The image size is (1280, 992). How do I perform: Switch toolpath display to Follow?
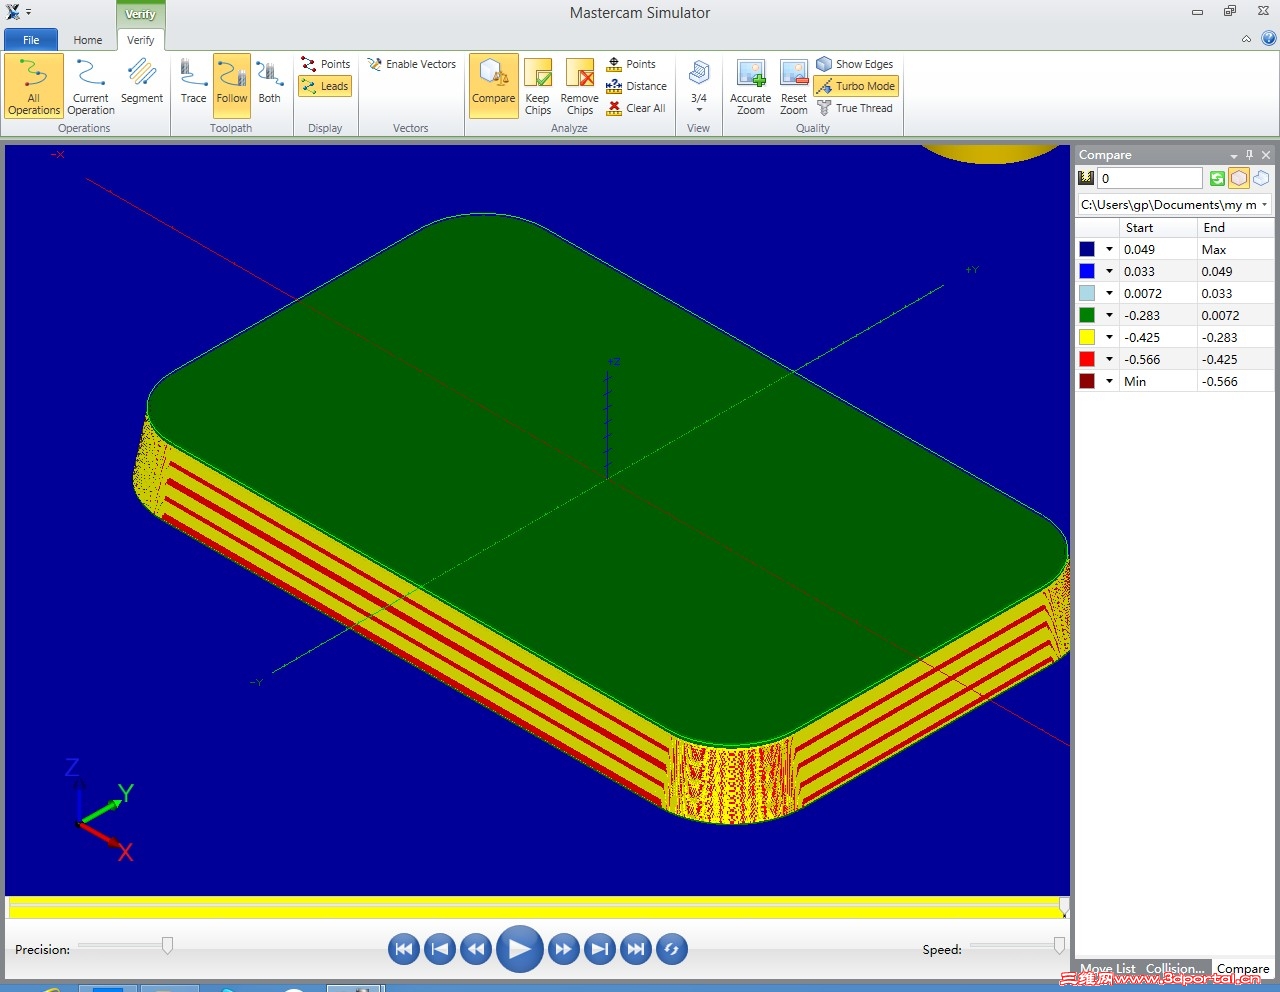tap(232, 86)
